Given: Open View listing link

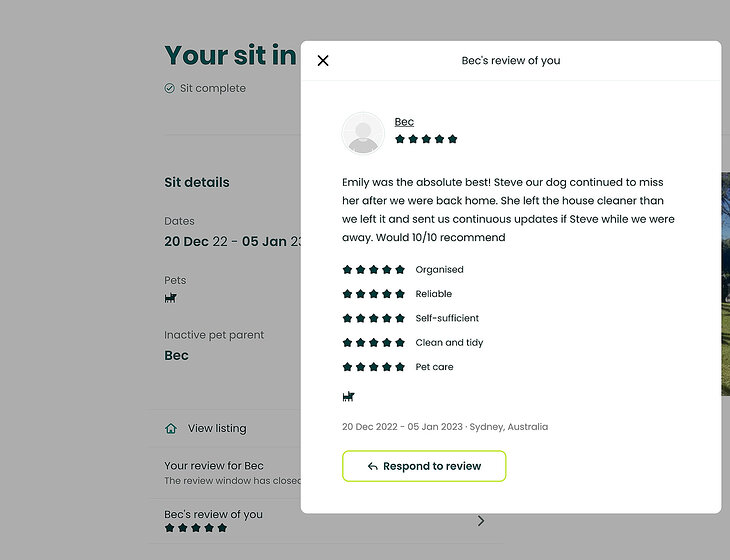Looking at the screenshot, I should click(217, 428).
